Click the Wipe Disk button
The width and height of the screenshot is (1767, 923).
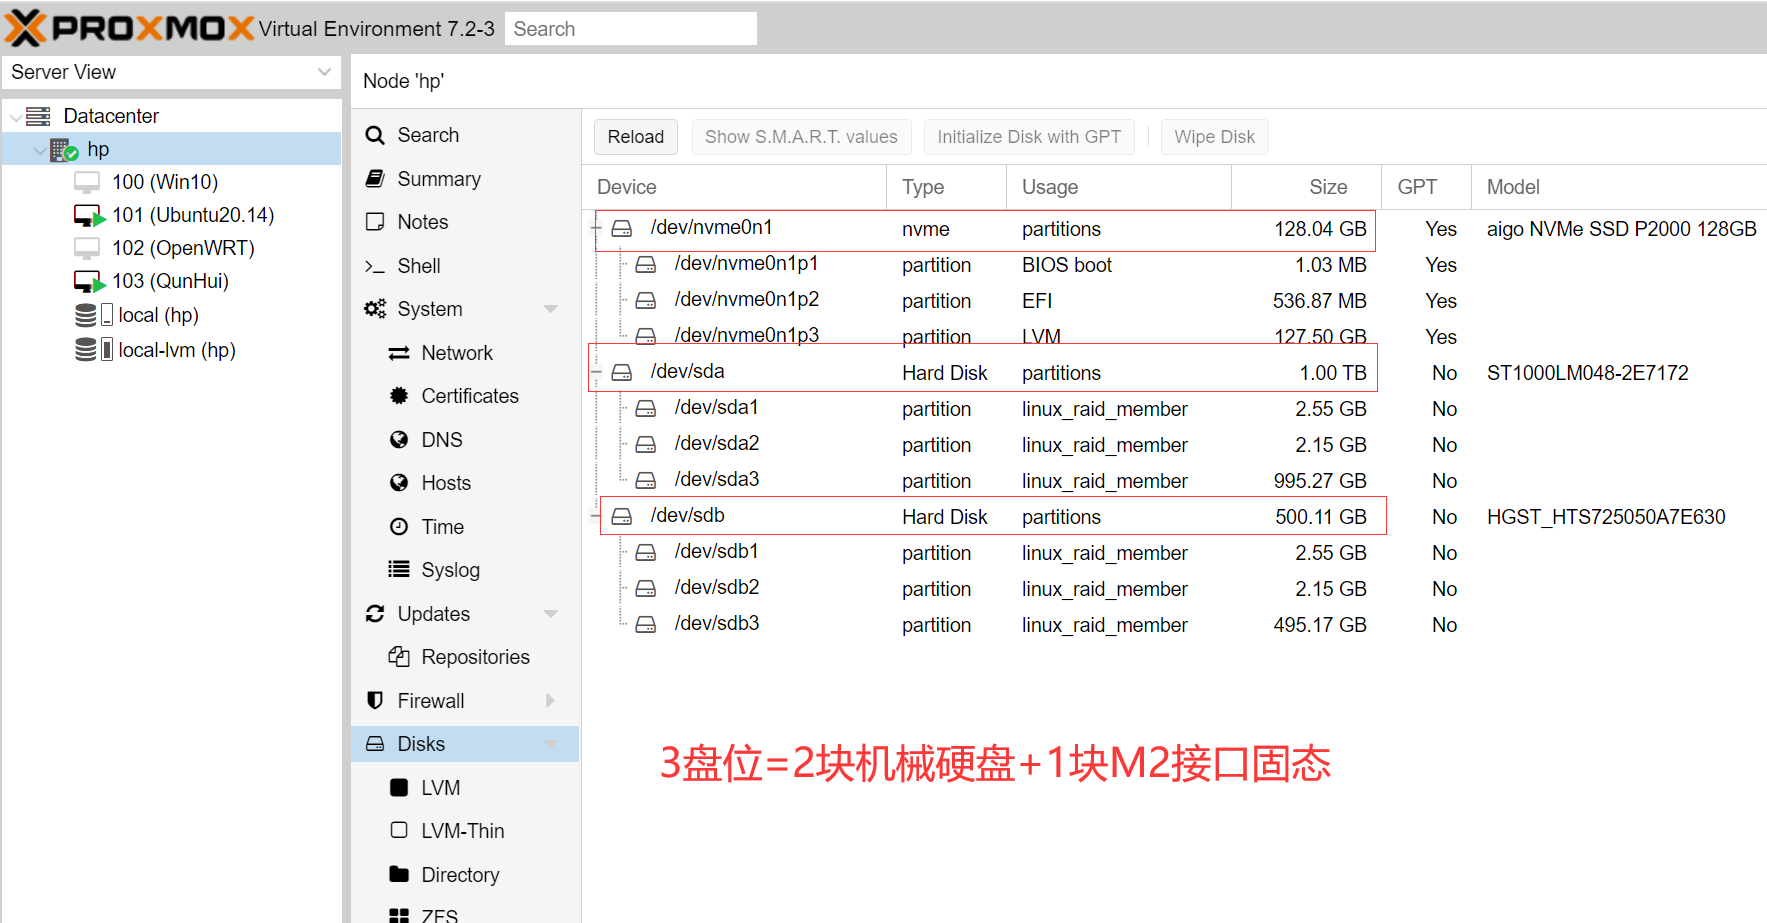coord(1213,137)
